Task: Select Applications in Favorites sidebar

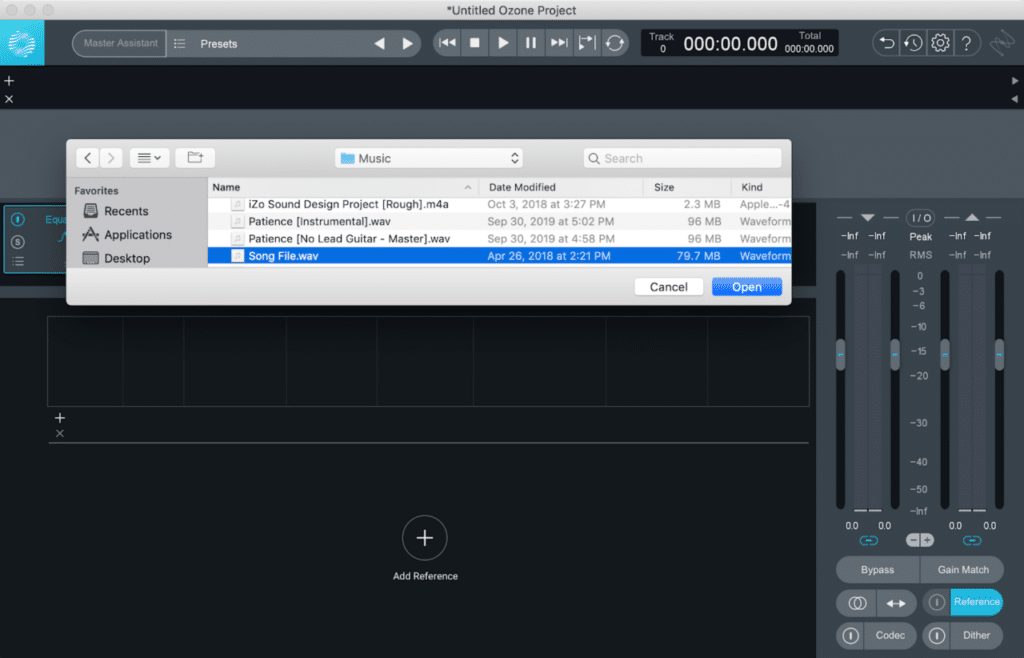Action: 128,234
